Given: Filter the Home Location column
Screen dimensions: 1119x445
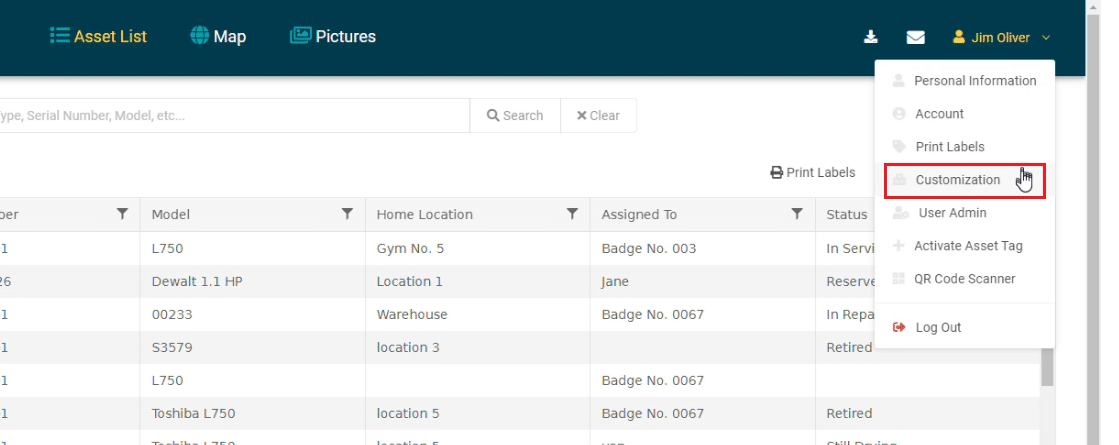Looking at the screenshot, I should pos(572,213).
